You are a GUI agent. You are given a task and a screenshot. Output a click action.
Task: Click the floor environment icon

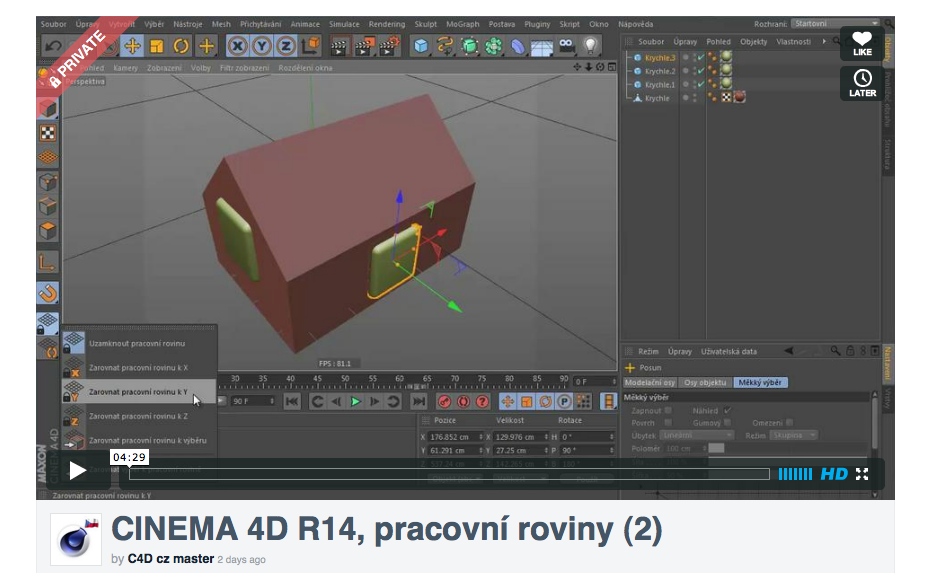pos(542,46)
